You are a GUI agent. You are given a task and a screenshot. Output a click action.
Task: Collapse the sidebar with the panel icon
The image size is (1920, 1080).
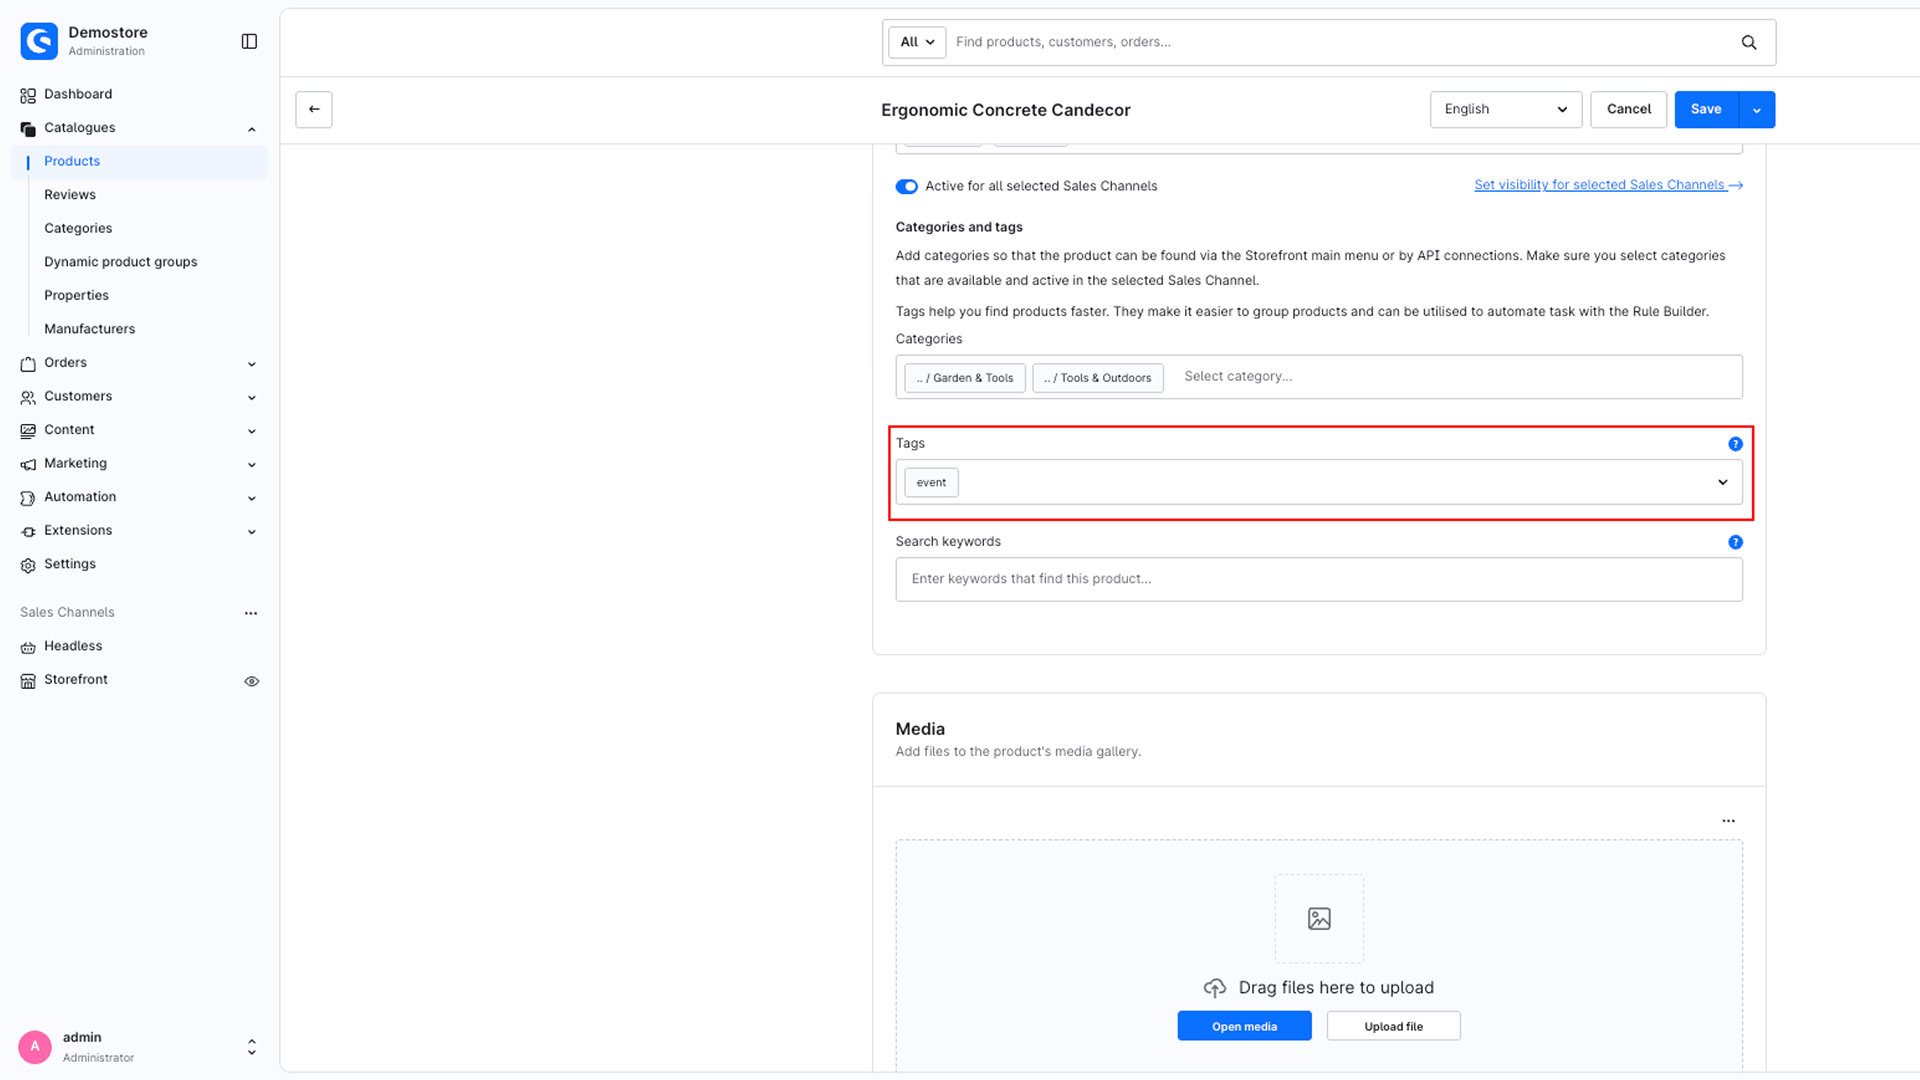250,41
